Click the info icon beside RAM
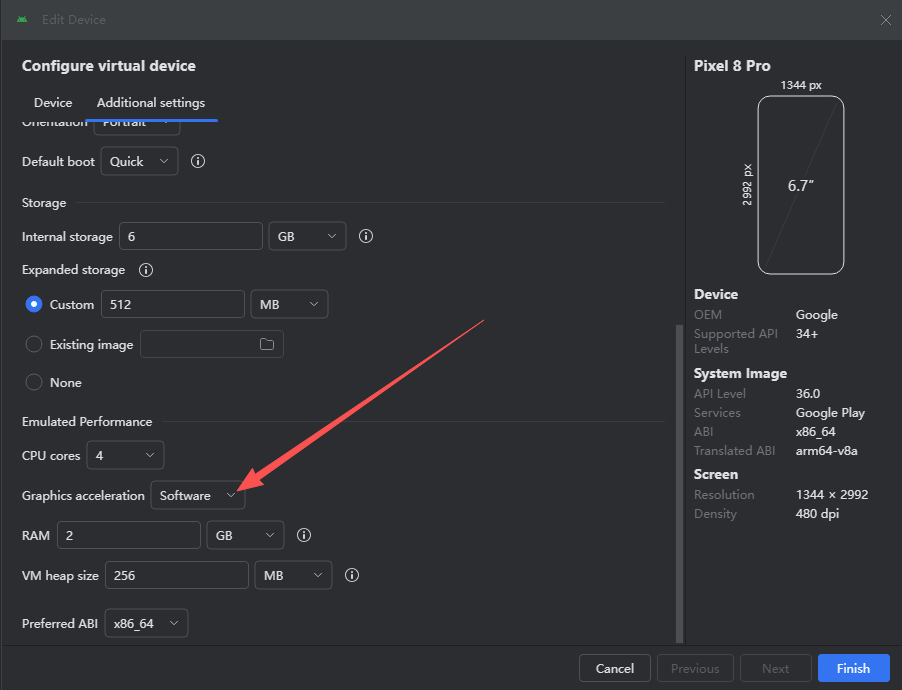The image size is (902, 690). [304, 535]
